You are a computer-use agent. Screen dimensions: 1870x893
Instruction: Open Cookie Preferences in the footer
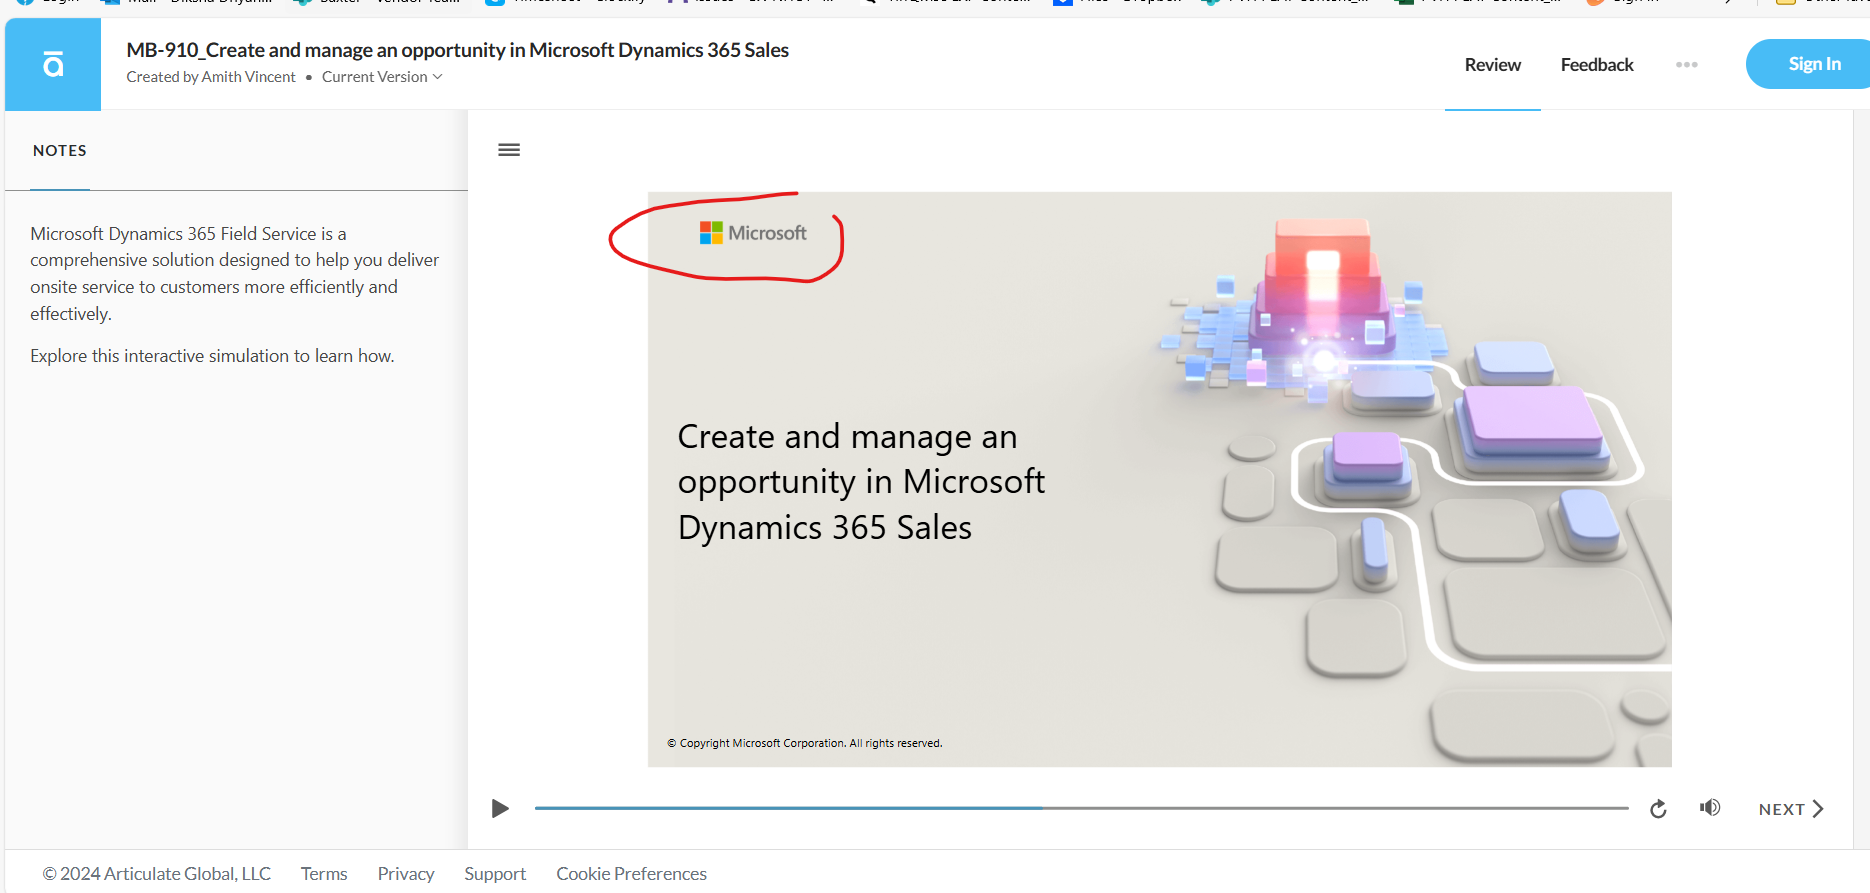tap(631, 874)
